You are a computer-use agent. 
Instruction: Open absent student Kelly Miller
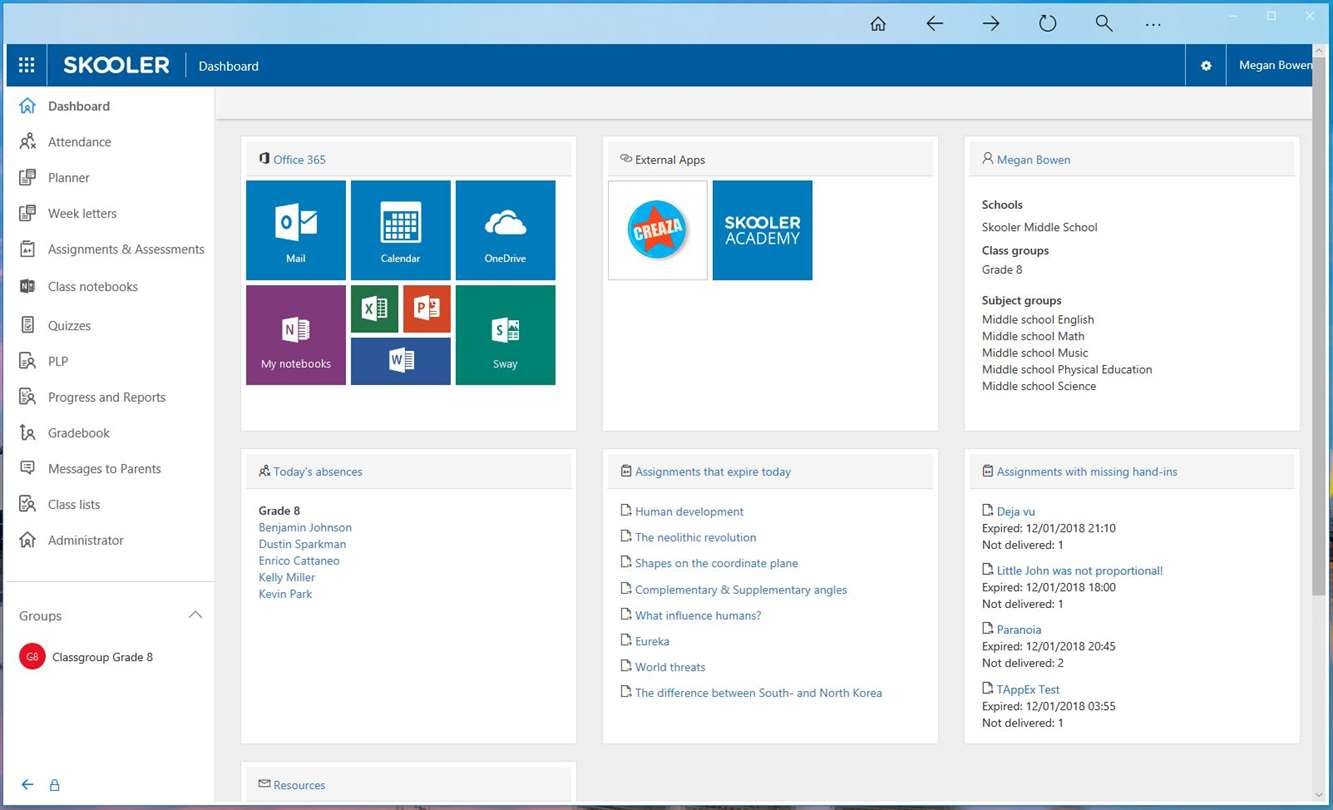click(287, 578)
